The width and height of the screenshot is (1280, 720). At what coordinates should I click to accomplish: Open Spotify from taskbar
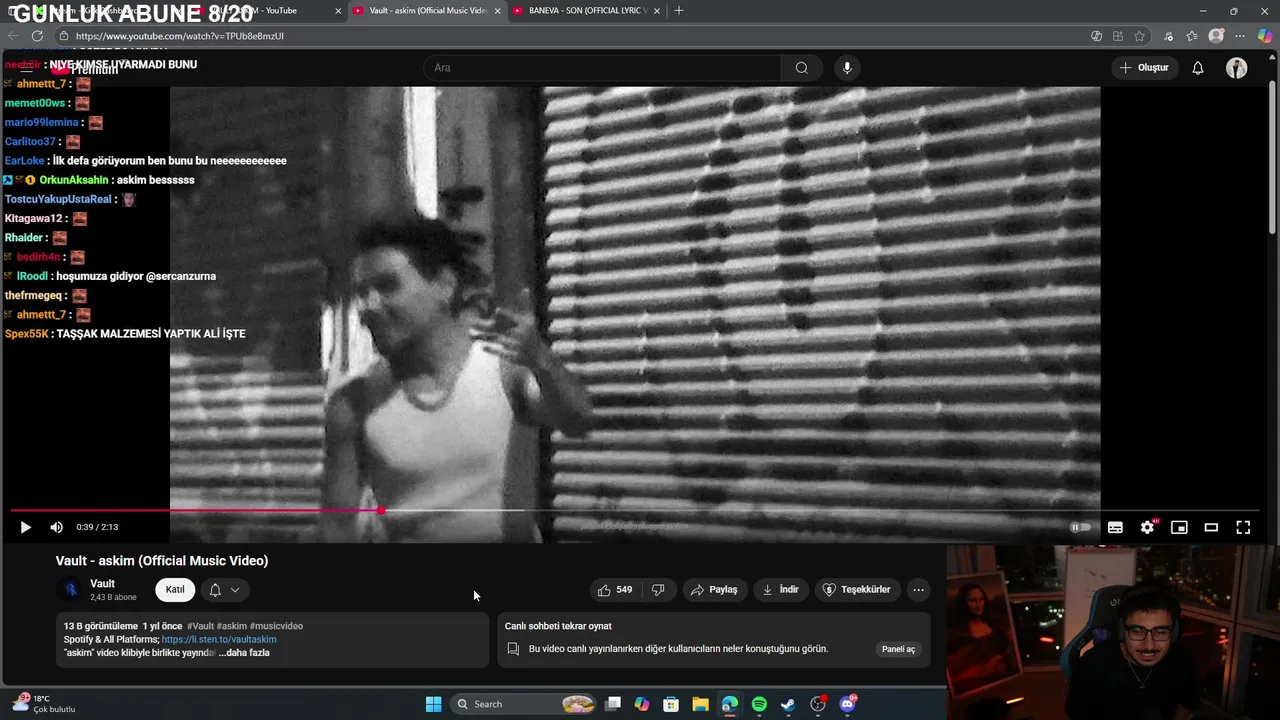click(x=759, y=705)
